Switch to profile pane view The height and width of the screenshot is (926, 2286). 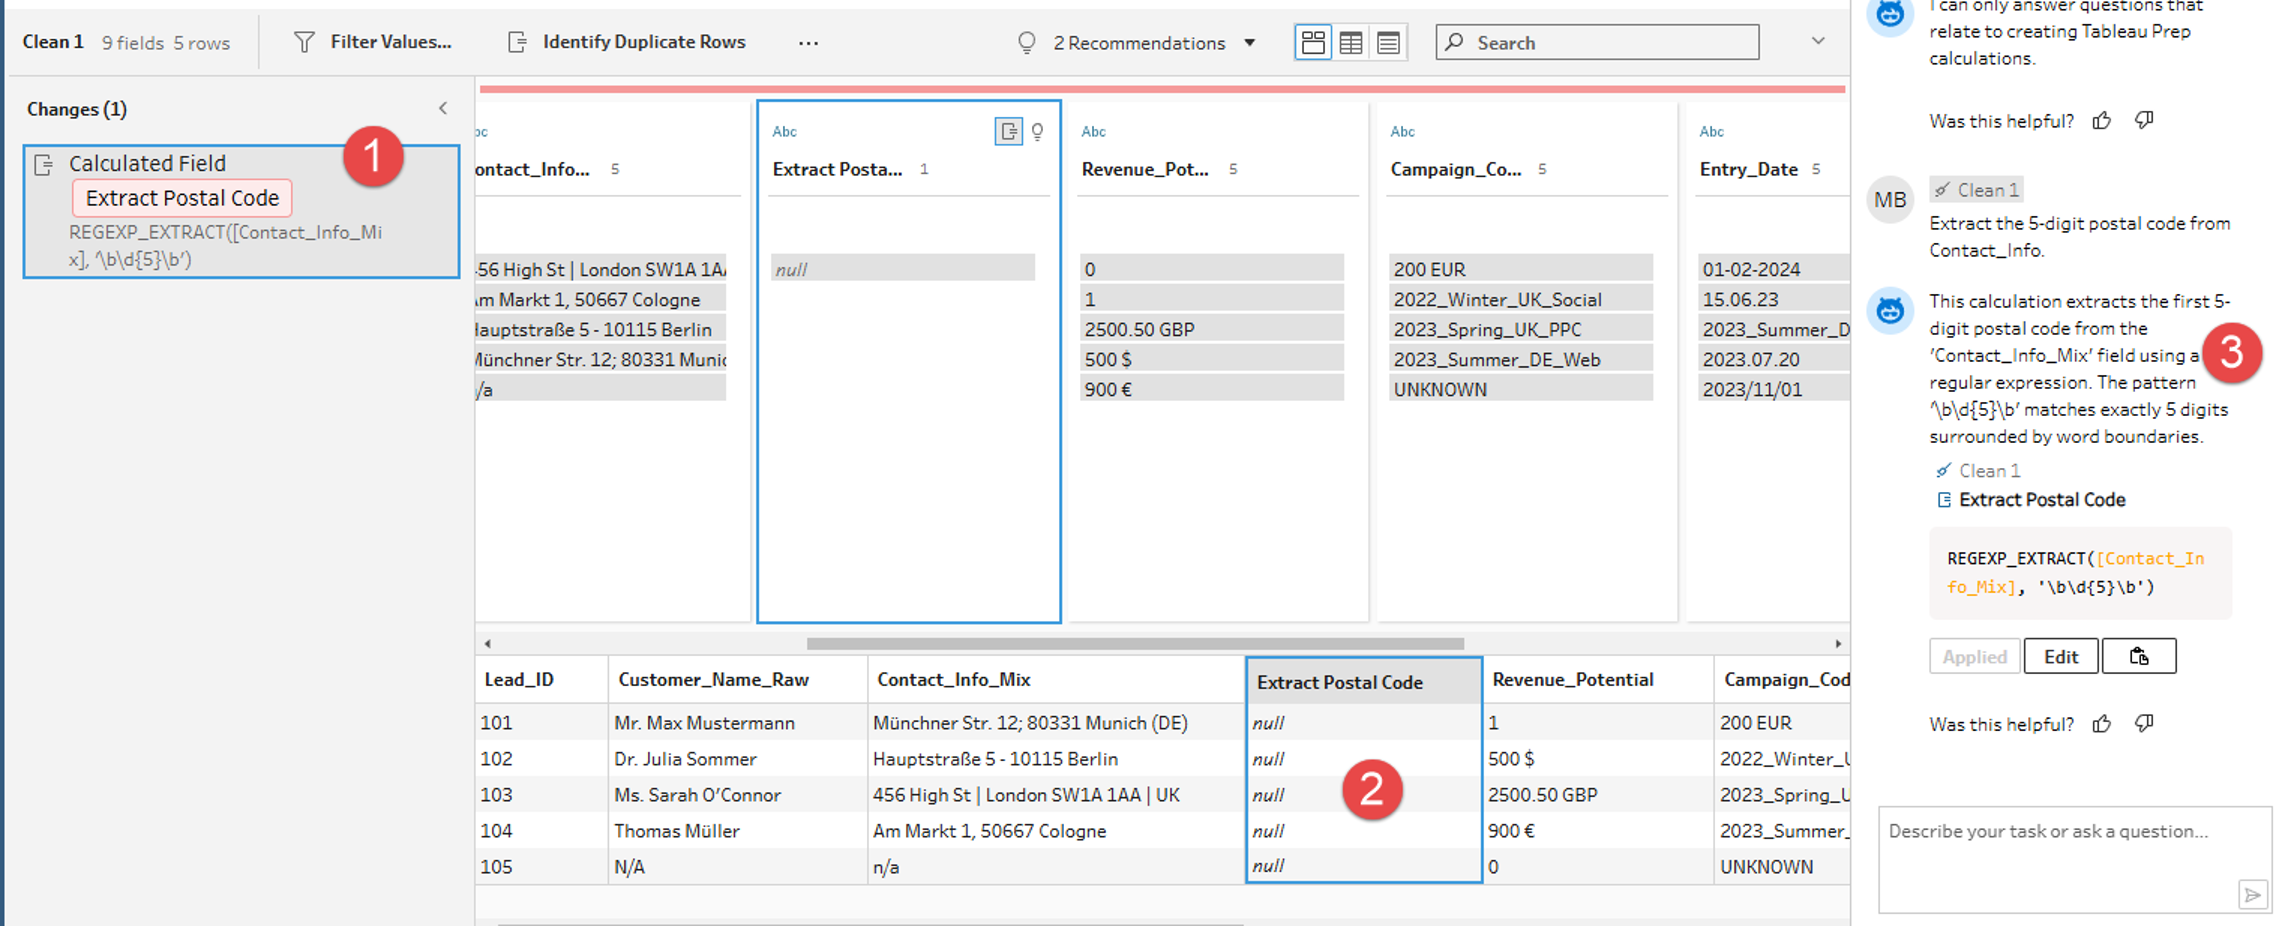point(1313,43)
